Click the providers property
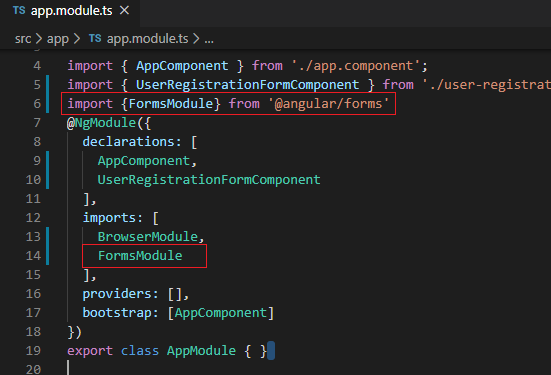Screen dimensions: 551x375 coord(117,293)
